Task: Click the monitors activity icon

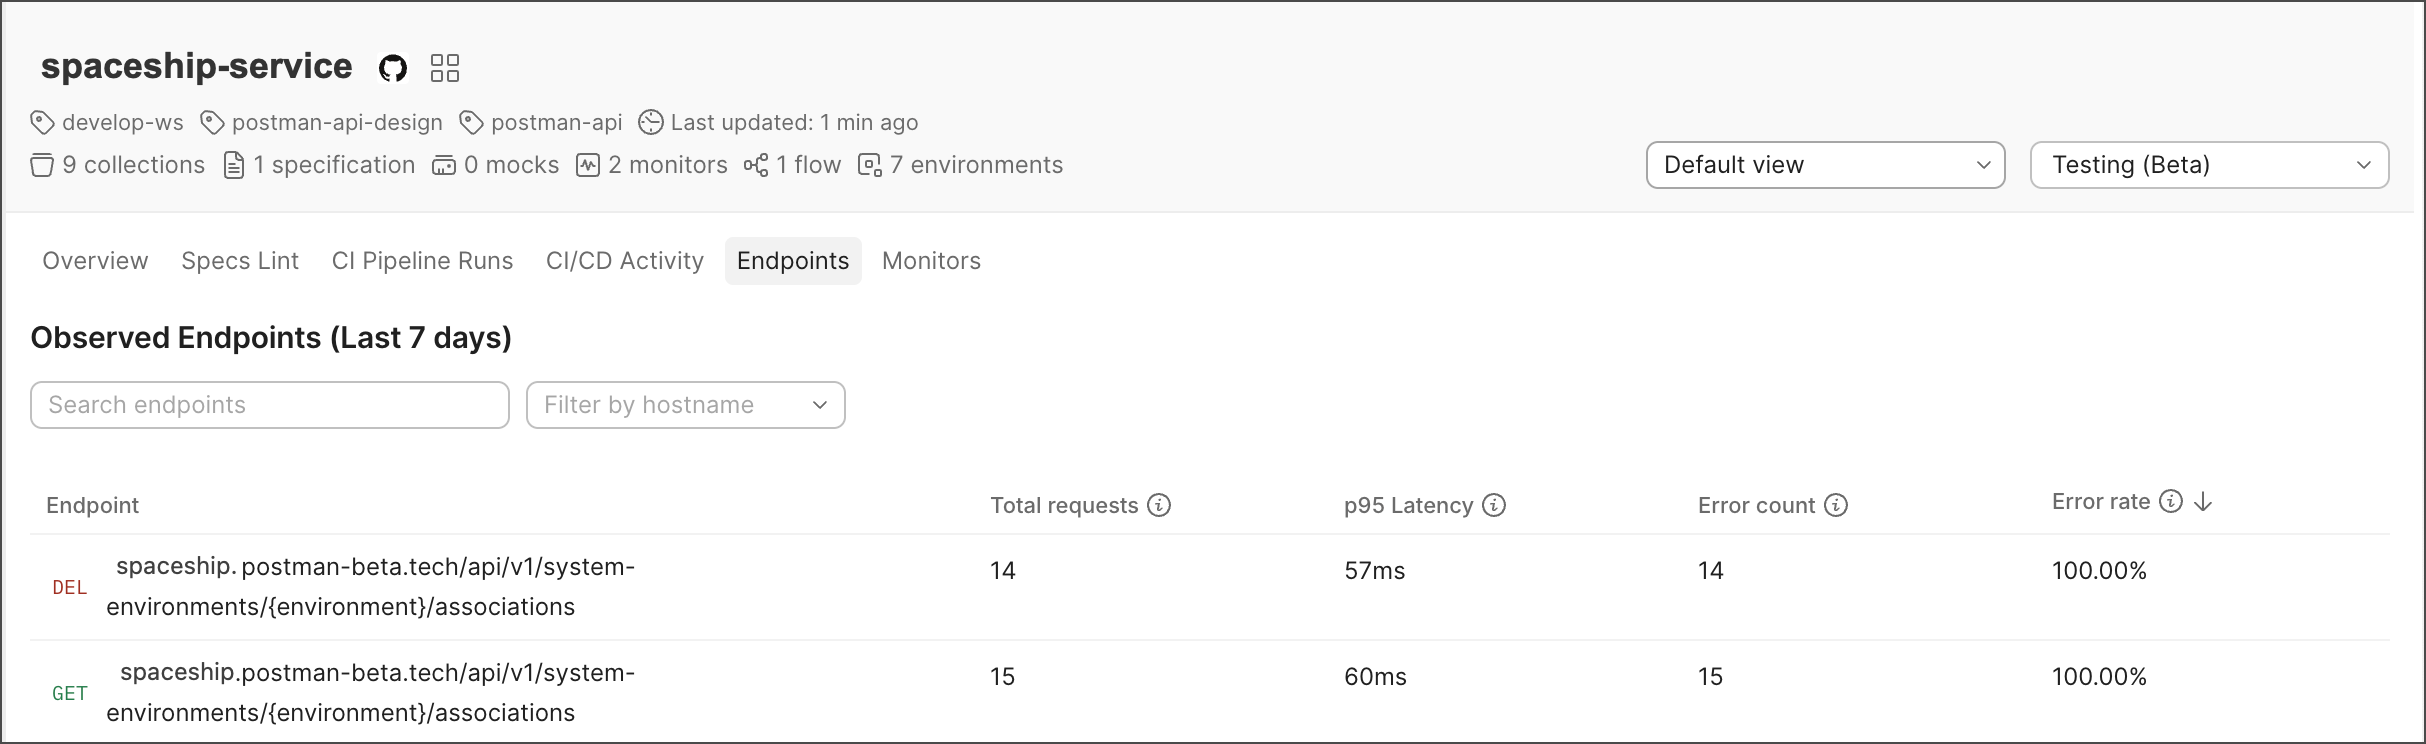Action: tap(588, 165)
